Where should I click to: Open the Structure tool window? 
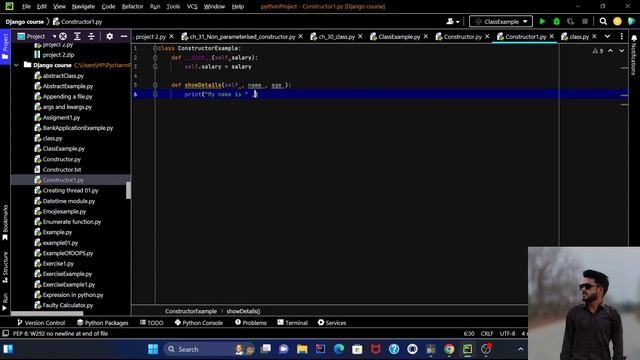pyautogui.click(x=5, y=267)
